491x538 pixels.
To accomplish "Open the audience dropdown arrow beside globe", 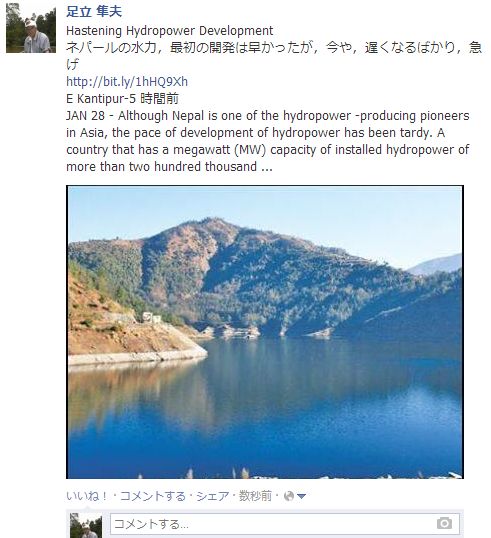I will pyautogui.click(x=301, y=496).
